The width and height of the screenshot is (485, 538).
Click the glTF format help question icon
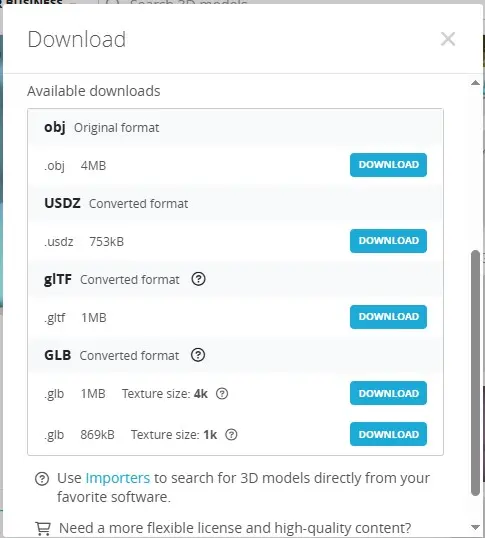(198, 279)
